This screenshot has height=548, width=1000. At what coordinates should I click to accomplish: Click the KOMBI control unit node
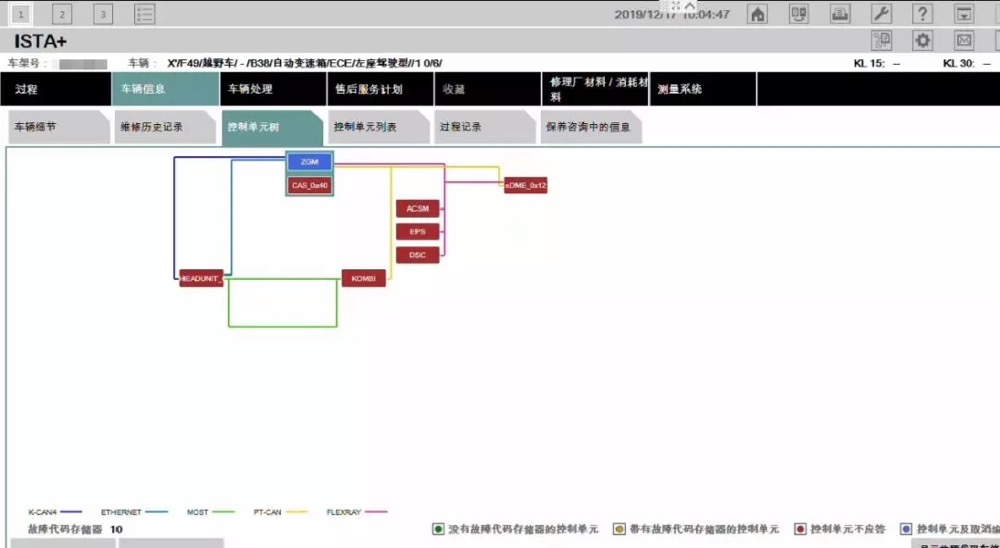pyautogui.click(x=363, y=278)
